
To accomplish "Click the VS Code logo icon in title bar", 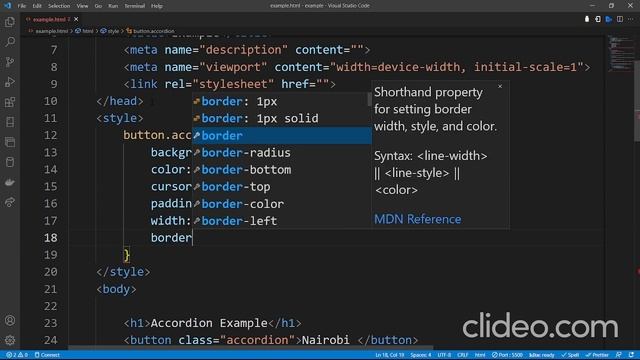I will (x=7, y=6).
